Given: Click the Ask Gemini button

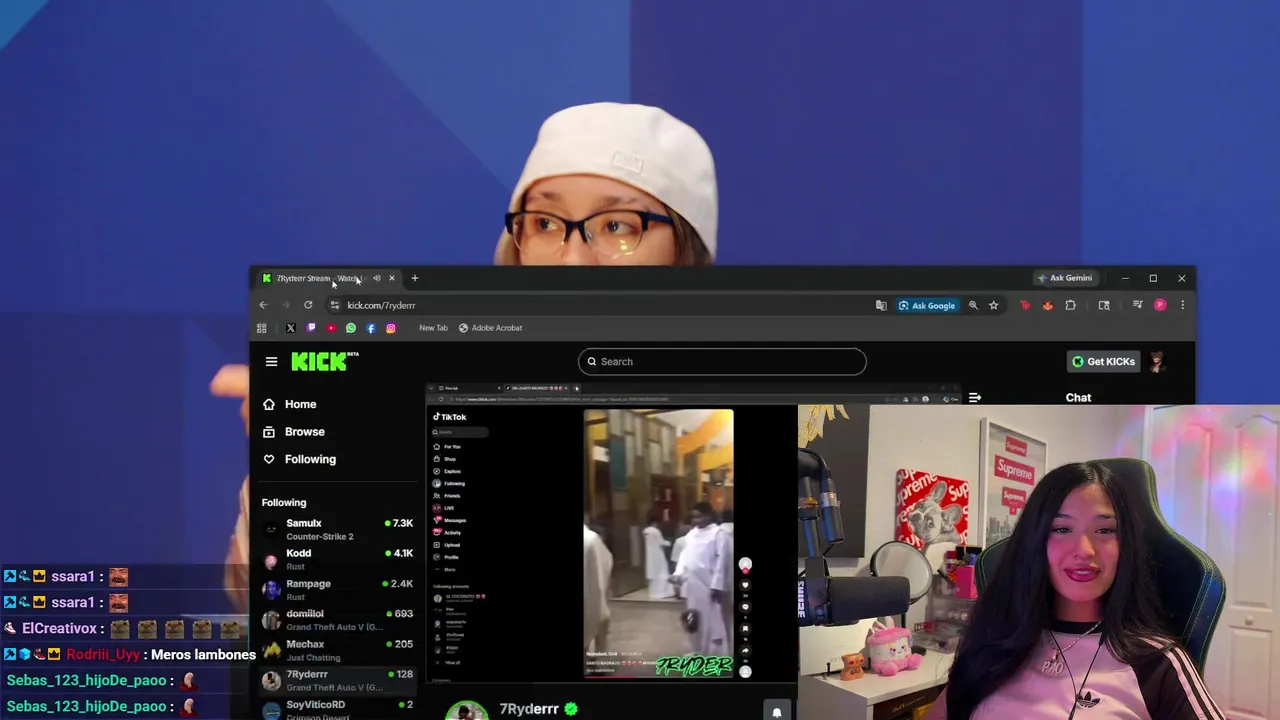Looking at the screenshot, I should pyautogui.click(x=1065, y=278).
